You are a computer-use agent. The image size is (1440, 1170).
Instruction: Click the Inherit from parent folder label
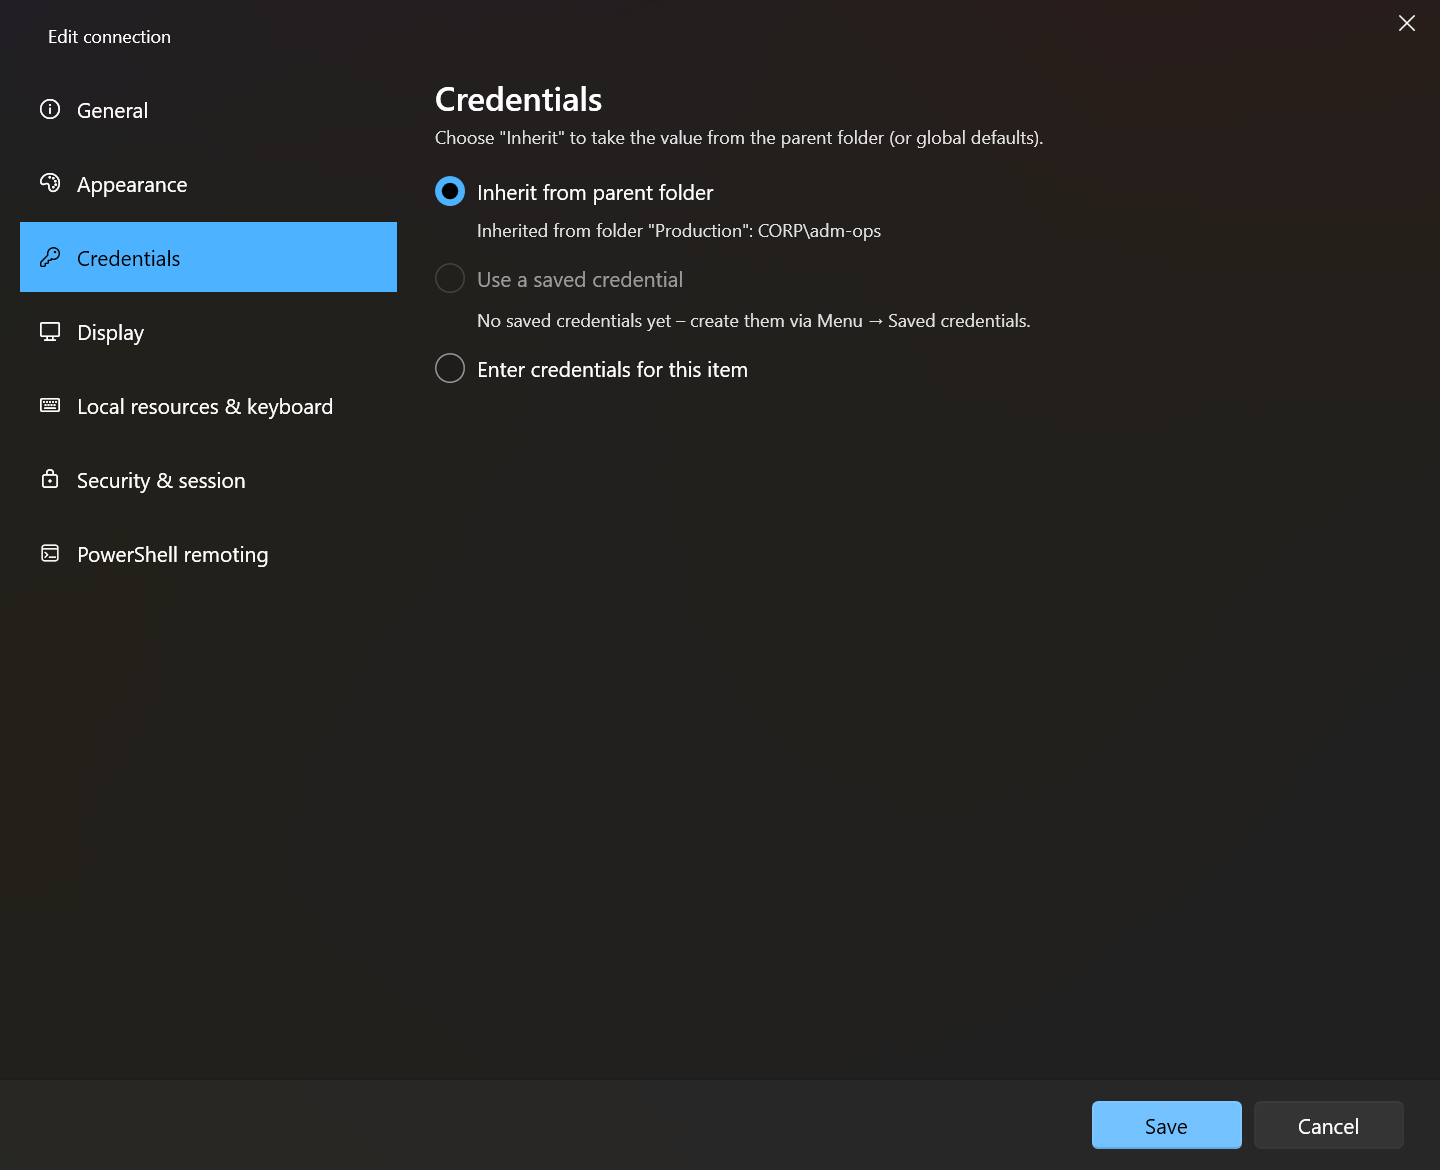click(x=595, y=193)
